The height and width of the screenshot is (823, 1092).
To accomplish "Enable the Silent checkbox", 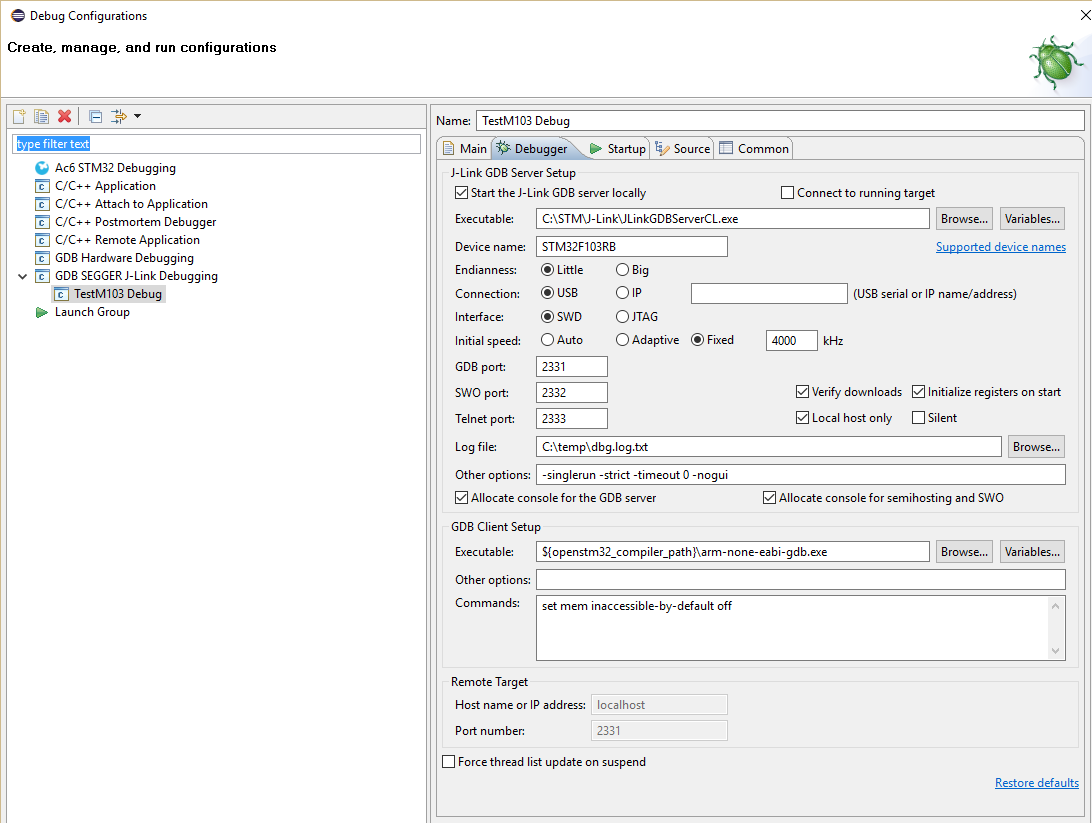I will click(x=919, y=418).
